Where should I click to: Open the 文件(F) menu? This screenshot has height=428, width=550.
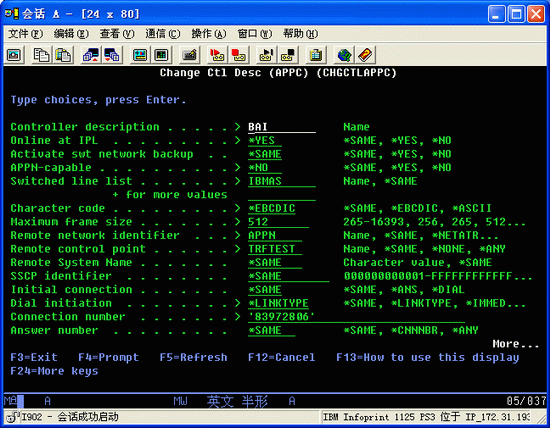[x=26, y=34]
